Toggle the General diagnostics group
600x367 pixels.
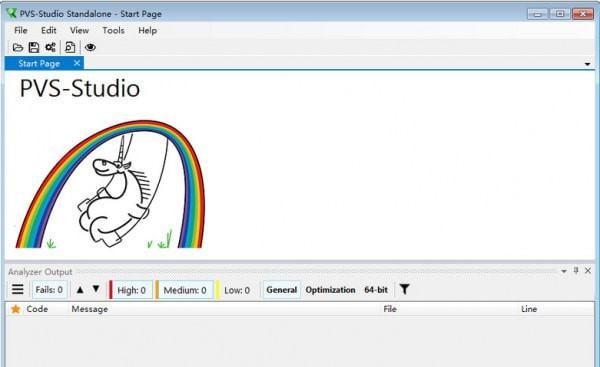pos(282,290)
